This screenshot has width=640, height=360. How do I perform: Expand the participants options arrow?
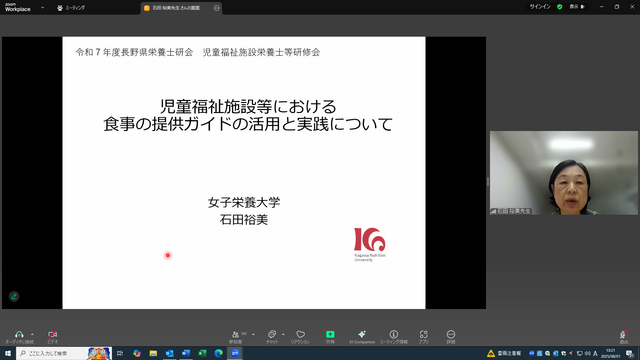(x=253, y=334)
